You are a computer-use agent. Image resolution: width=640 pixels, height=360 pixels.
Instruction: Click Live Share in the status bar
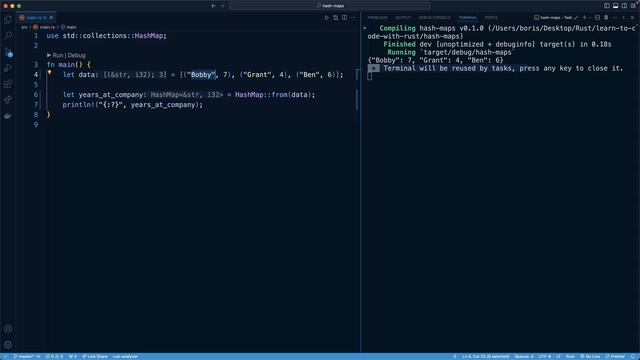pyautogui.click(x=95, y=356)
